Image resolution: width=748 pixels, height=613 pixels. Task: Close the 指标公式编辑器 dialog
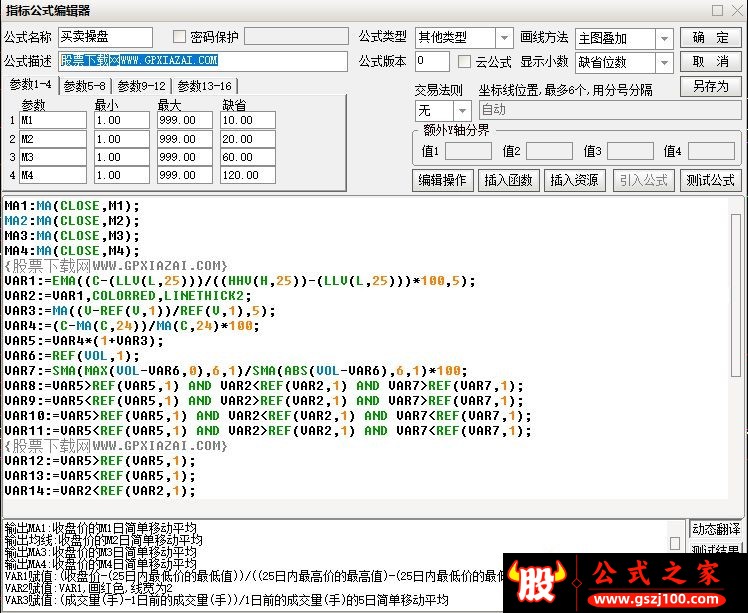pos(736,11)
